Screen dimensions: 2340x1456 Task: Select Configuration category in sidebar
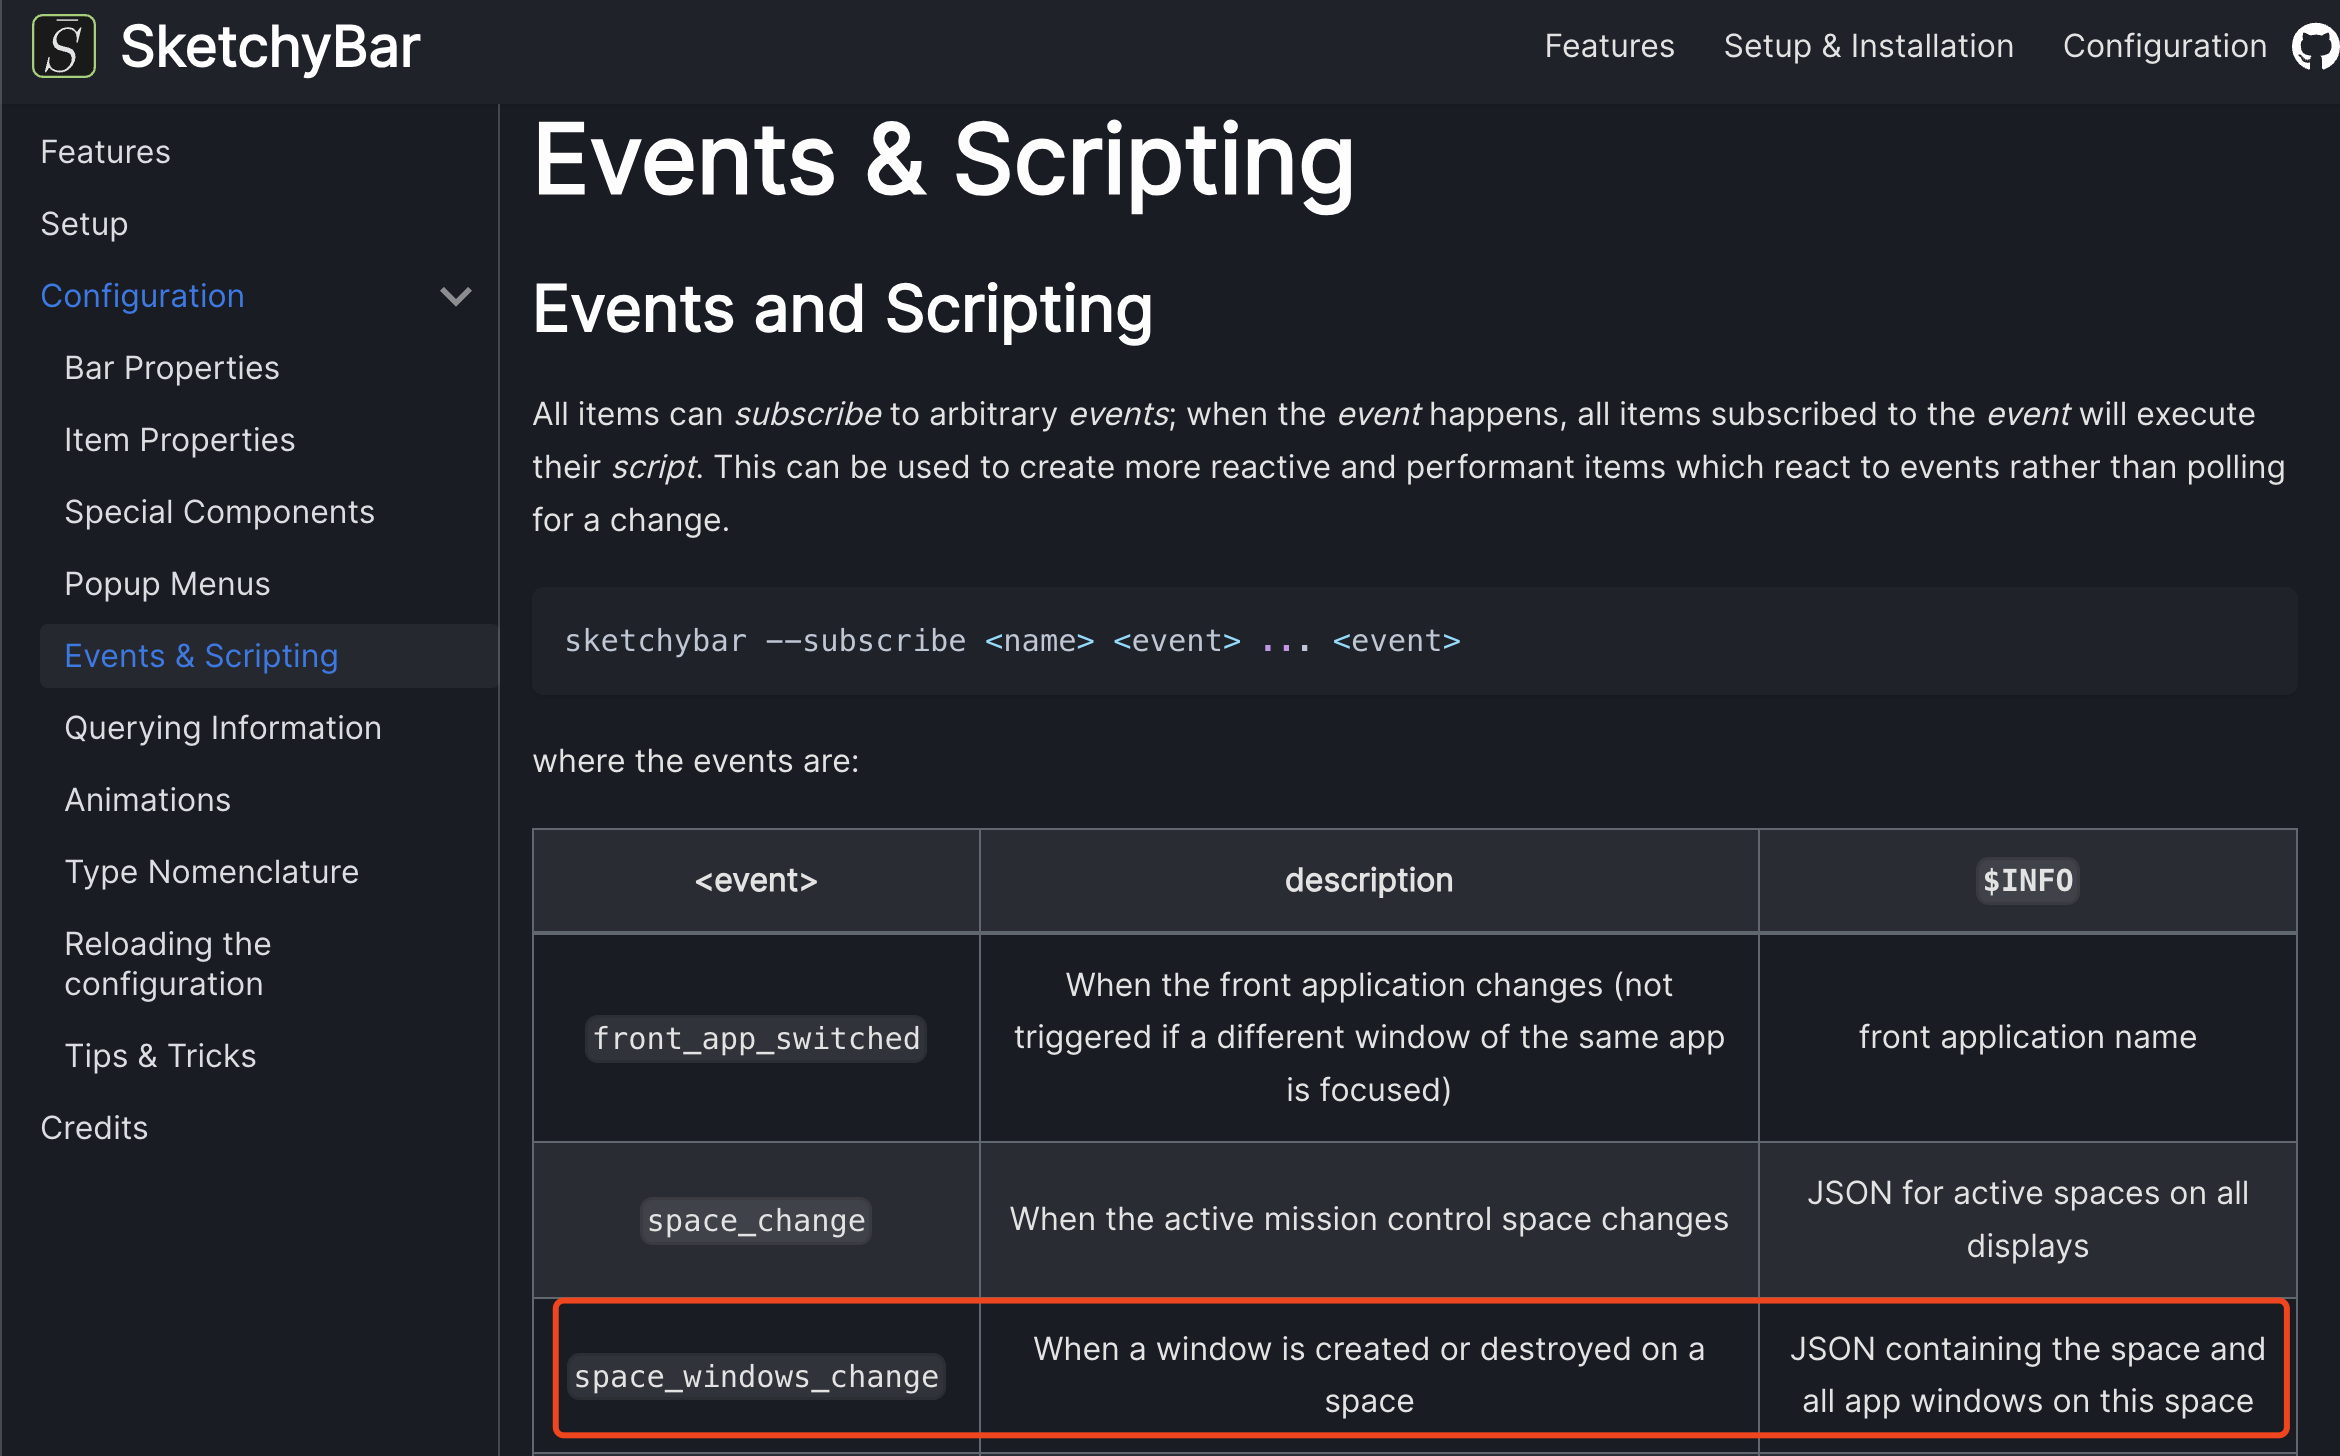(142, 296)
